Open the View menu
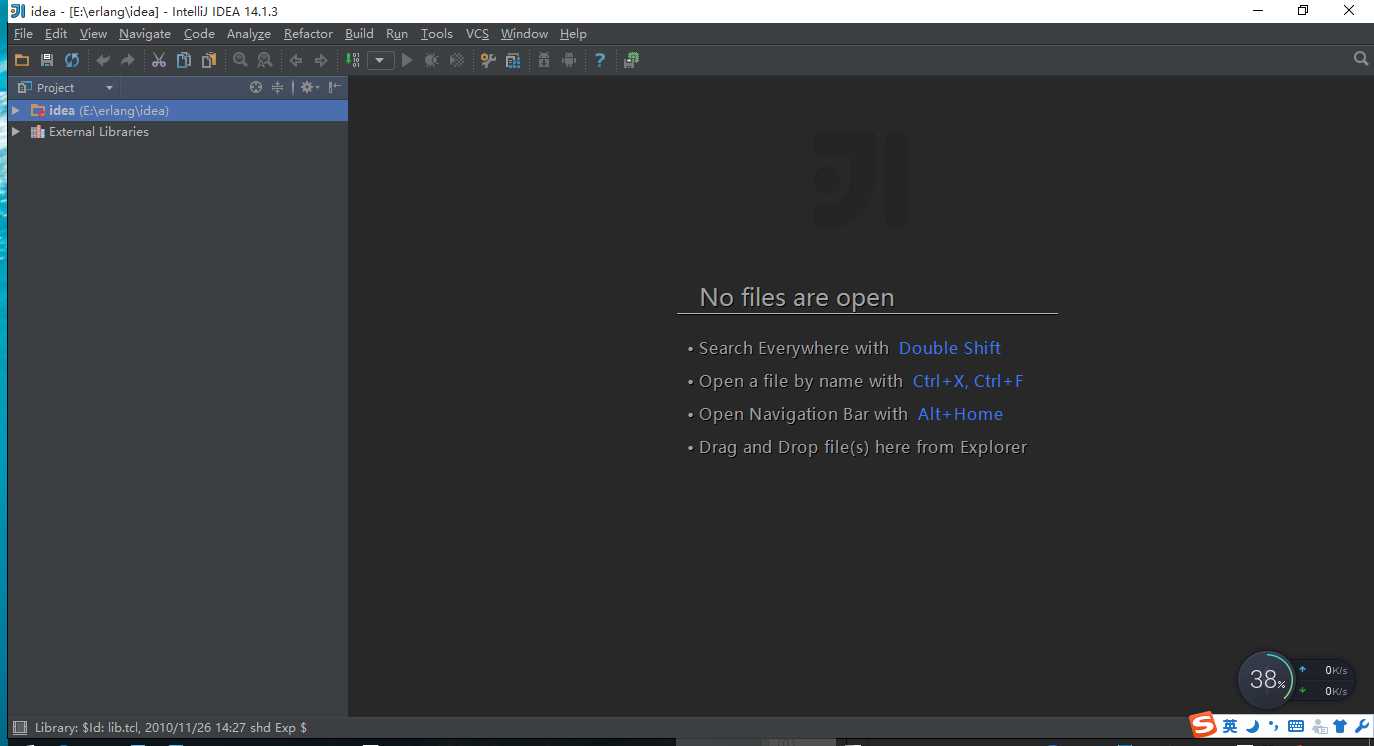 (93, 34)
